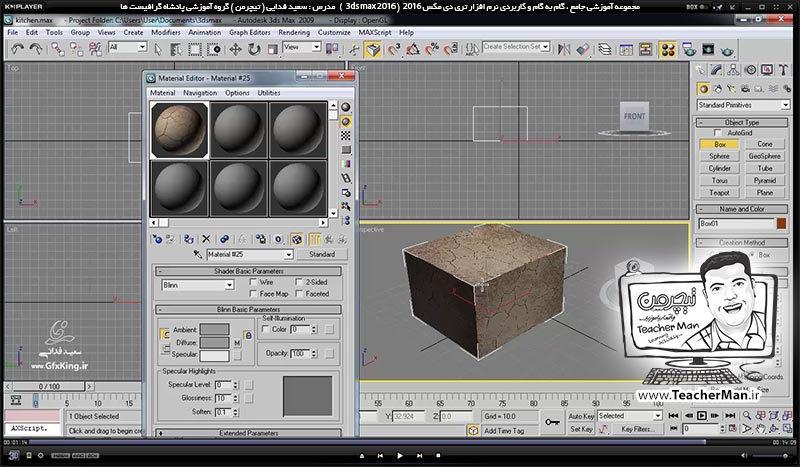Click the Pyramid primitive button
Image resolution: width=800 pixels, height=467 pixels.
(764, 181)
